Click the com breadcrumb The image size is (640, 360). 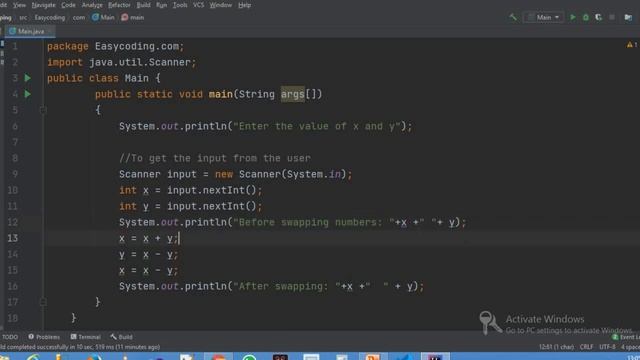pyautogui.click(x=79, y=18)
